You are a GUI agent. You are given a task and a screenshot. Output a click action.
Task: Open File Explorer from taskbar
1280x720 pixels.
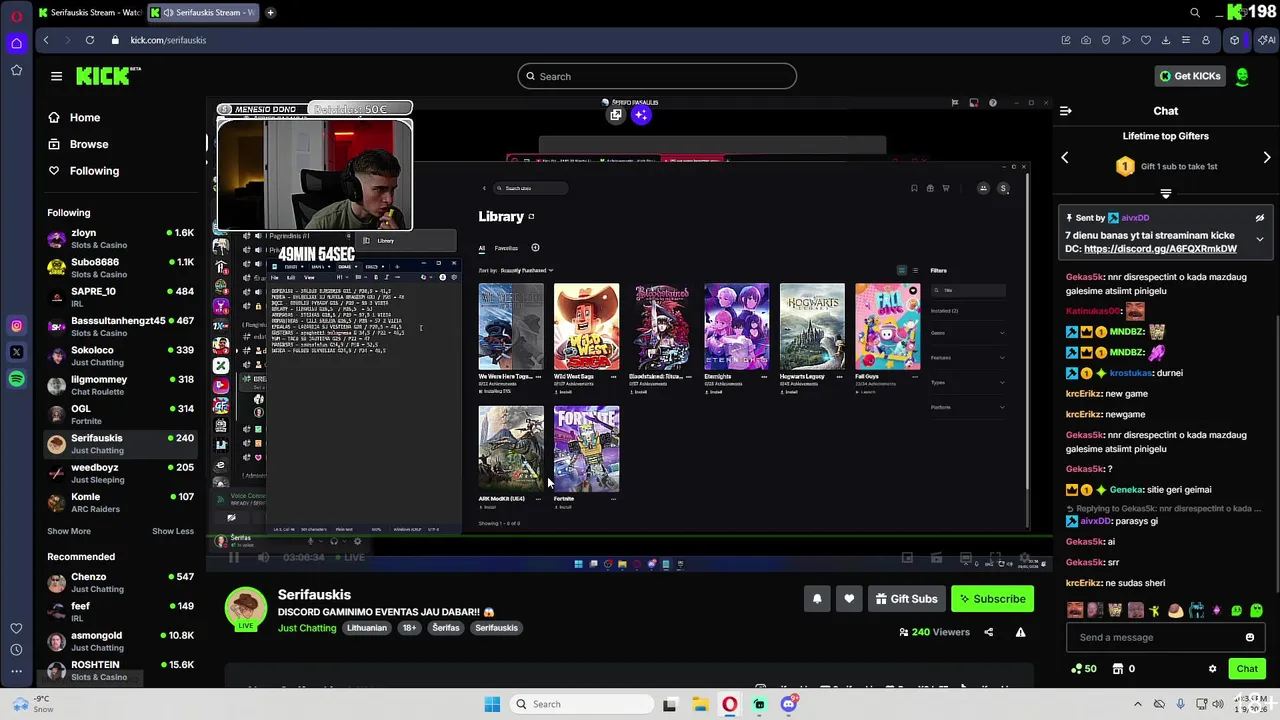tap(700, 704)
